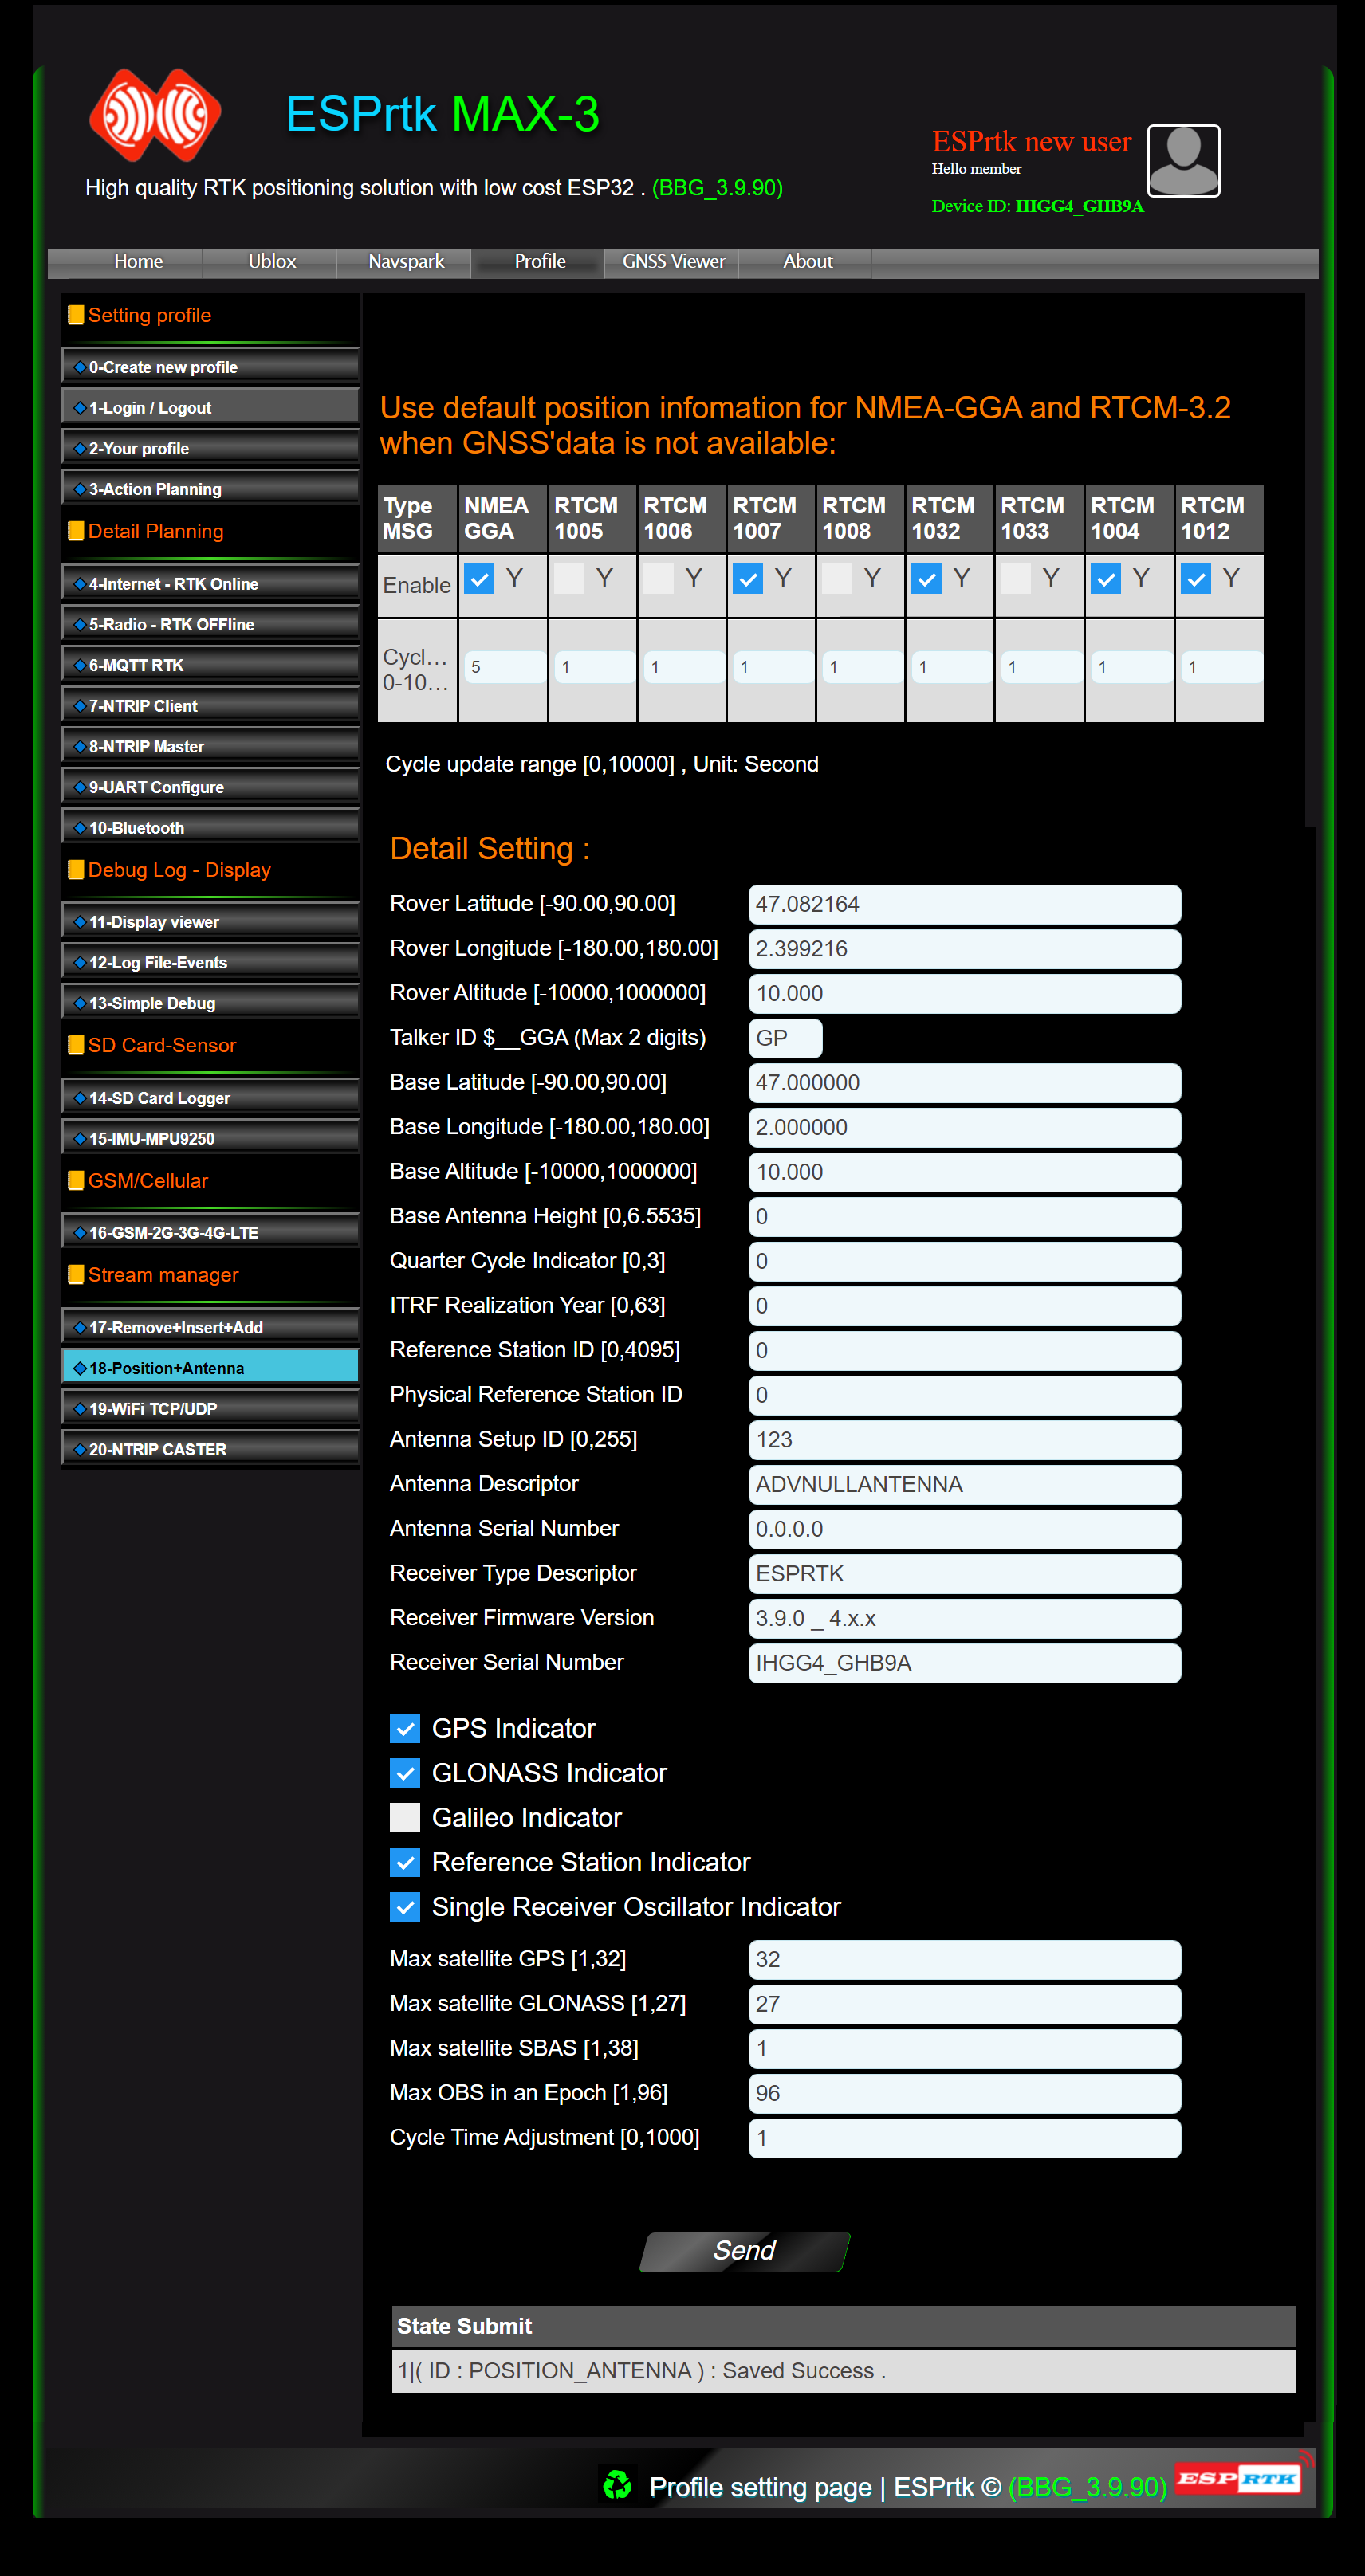Click the orange GSM/Cellular section marker
Image resolution: width=1365 pixels, height=2576 pixels.
(76, 1181)
